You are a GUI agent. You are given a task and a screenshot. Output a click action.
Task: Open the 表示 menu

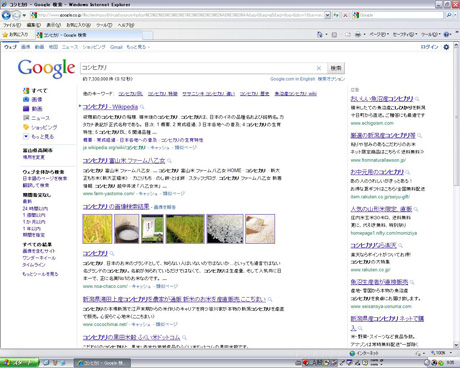click(53, 25)
